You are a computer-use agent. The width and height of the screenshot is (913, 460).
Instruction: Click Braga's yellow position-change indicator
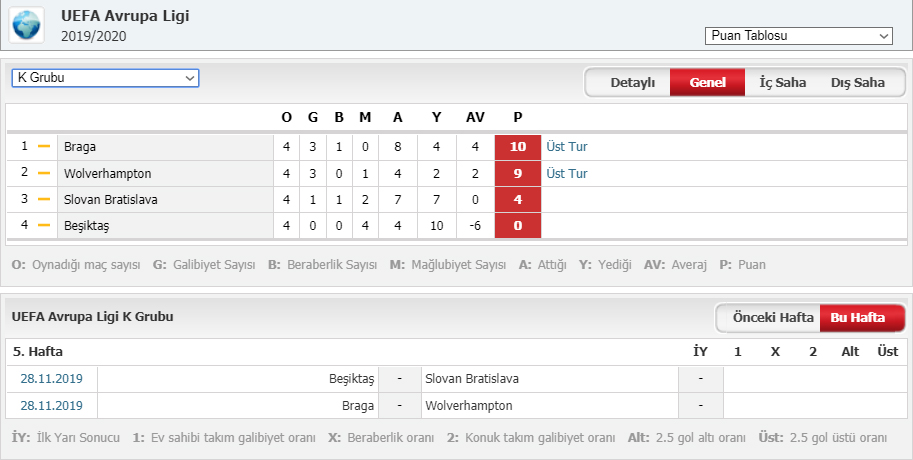click(x=44, y=146)
